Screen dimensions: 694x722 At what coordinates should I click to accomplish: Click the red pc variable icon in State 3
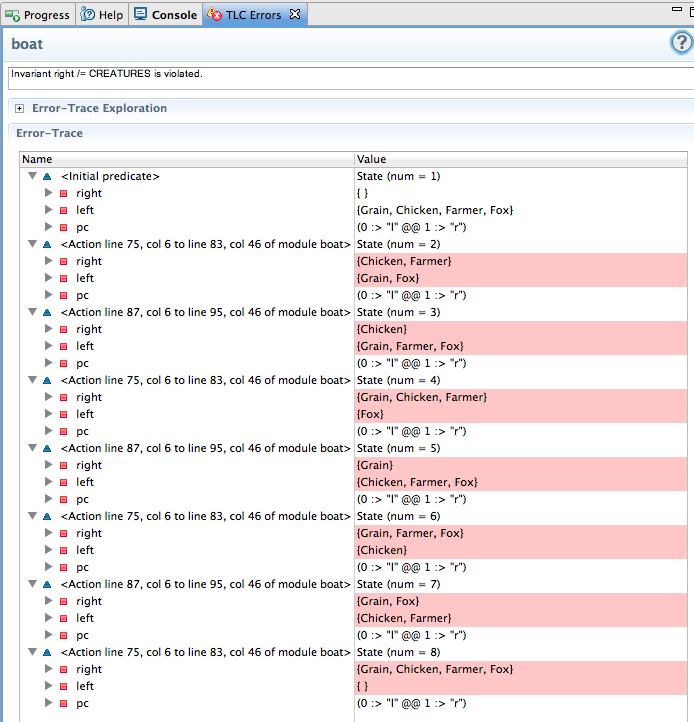pyautogui.click(x=63, y=363)
